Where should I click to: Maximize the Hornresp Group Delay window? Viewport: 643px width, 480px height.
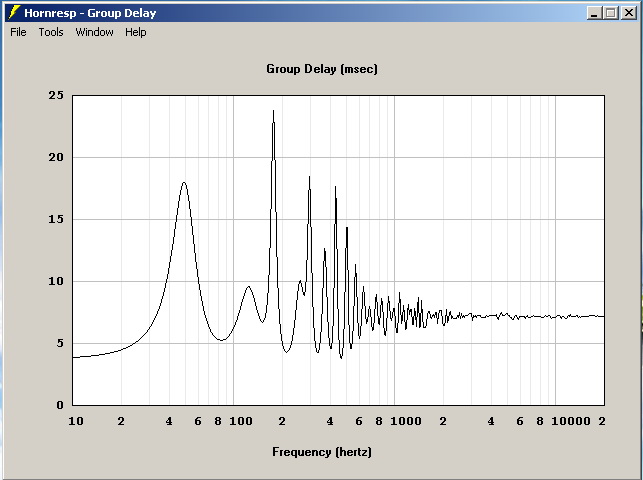[611, 13]
